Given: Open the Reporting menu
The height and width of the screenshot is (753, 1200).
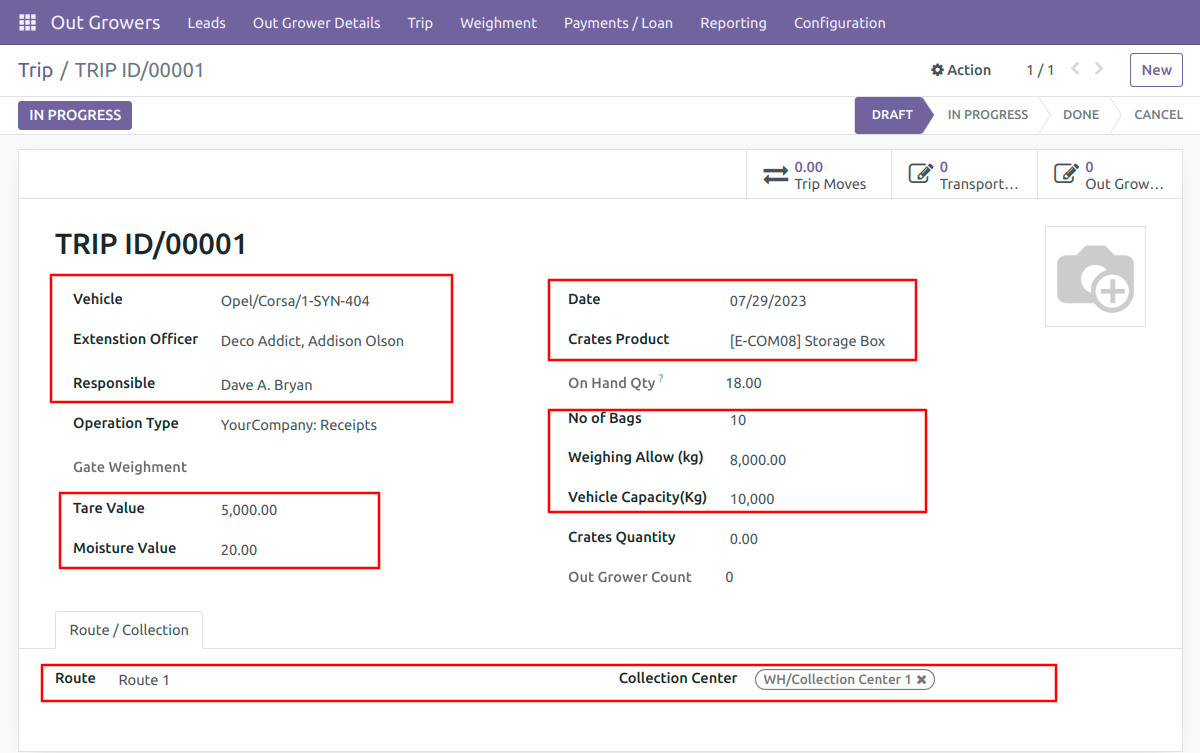Looking at the screenshot, I should click(x=733, y=22).
